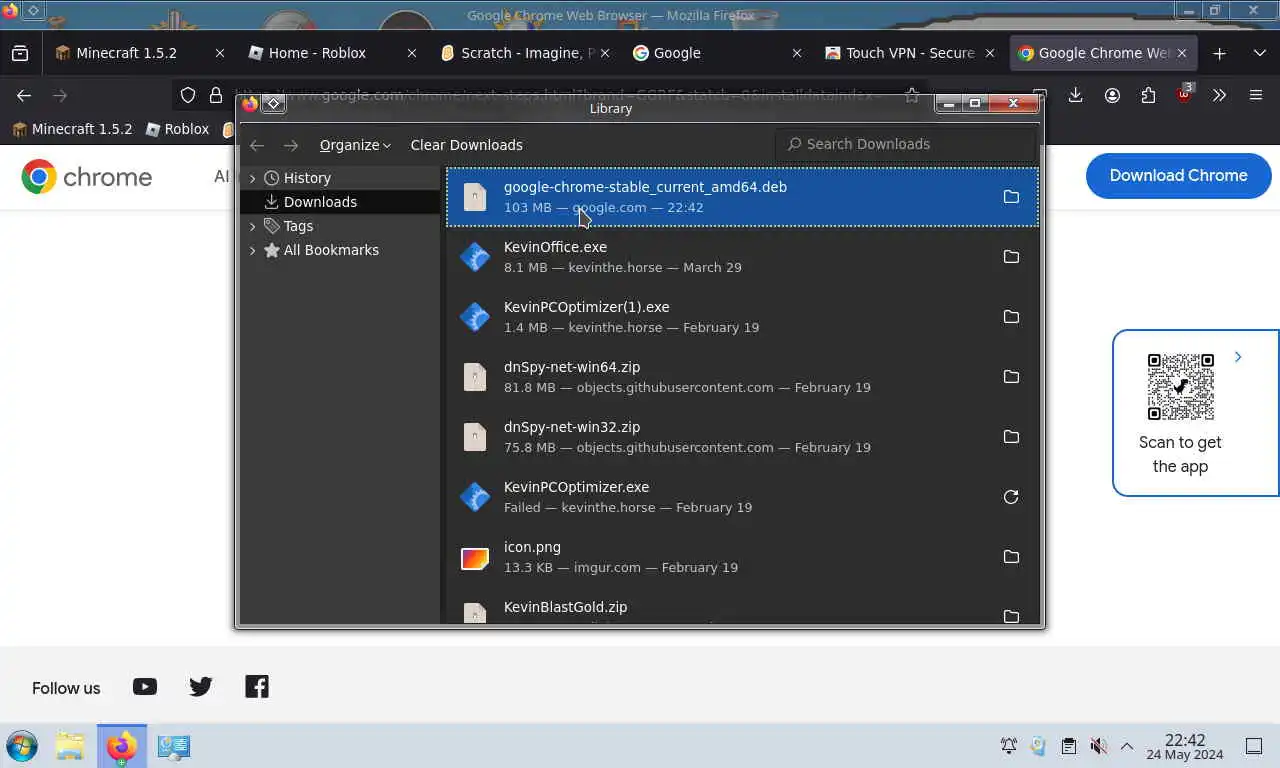Image resolution: width=1280 pixels, height=768 pixels.
Task: Select the KevinPCOptimizer(1).exe download entry
Action: [742, 317]
